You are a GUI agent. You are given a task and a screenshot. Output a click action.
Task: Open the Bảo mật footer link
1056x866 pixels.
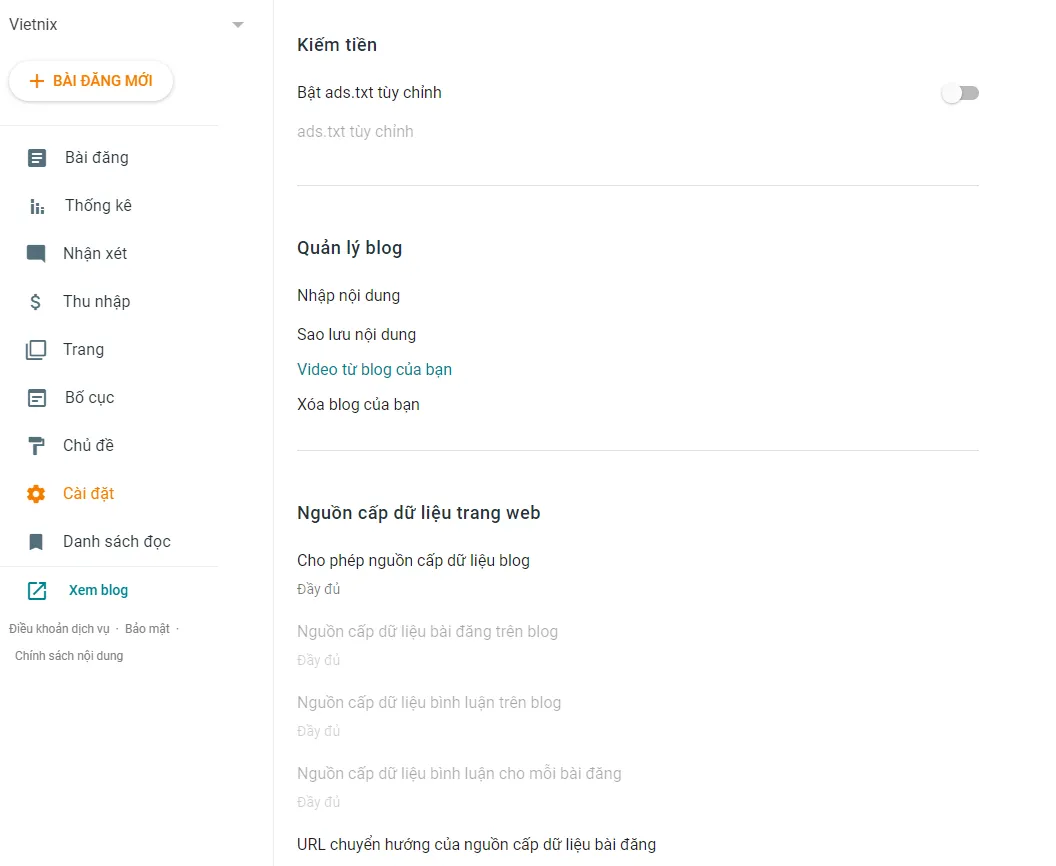pos(147,627)
